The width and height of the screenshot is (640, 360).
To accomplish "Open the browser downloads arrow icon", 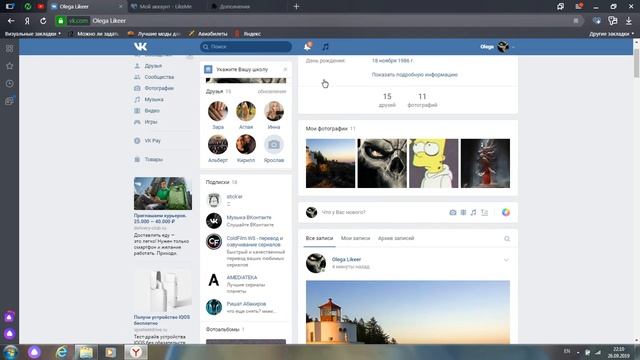I will [x=629, y=21].
